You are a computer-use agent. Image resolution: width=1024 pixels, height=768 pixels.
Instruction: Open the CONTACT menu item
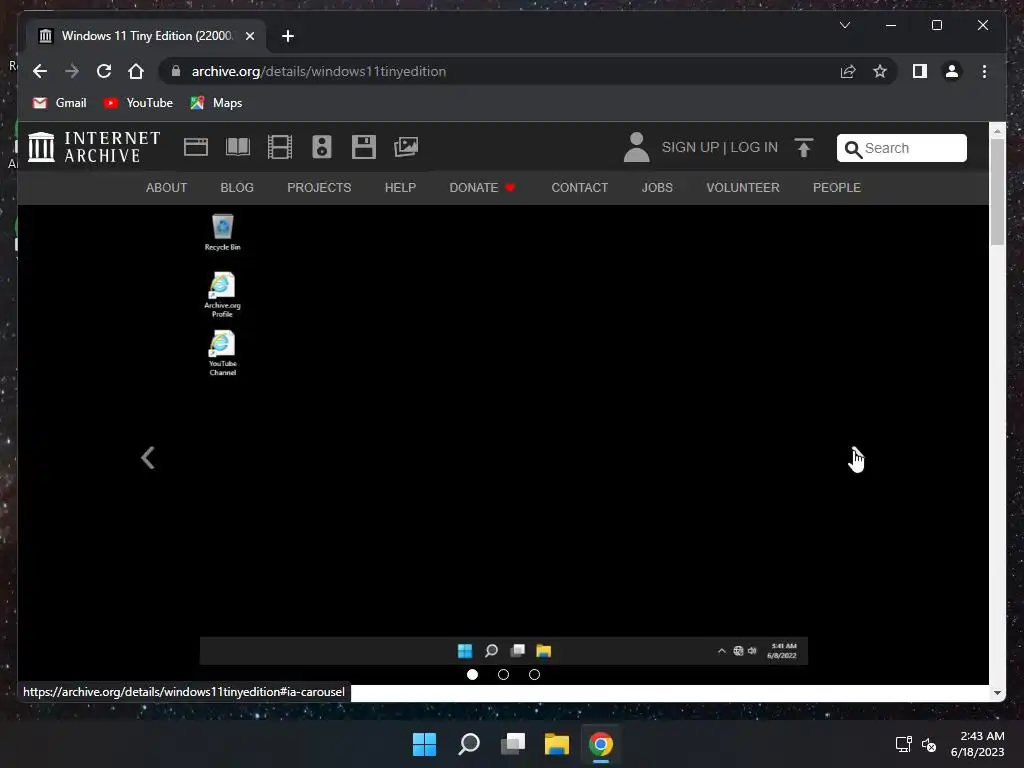tap(579, 188)
